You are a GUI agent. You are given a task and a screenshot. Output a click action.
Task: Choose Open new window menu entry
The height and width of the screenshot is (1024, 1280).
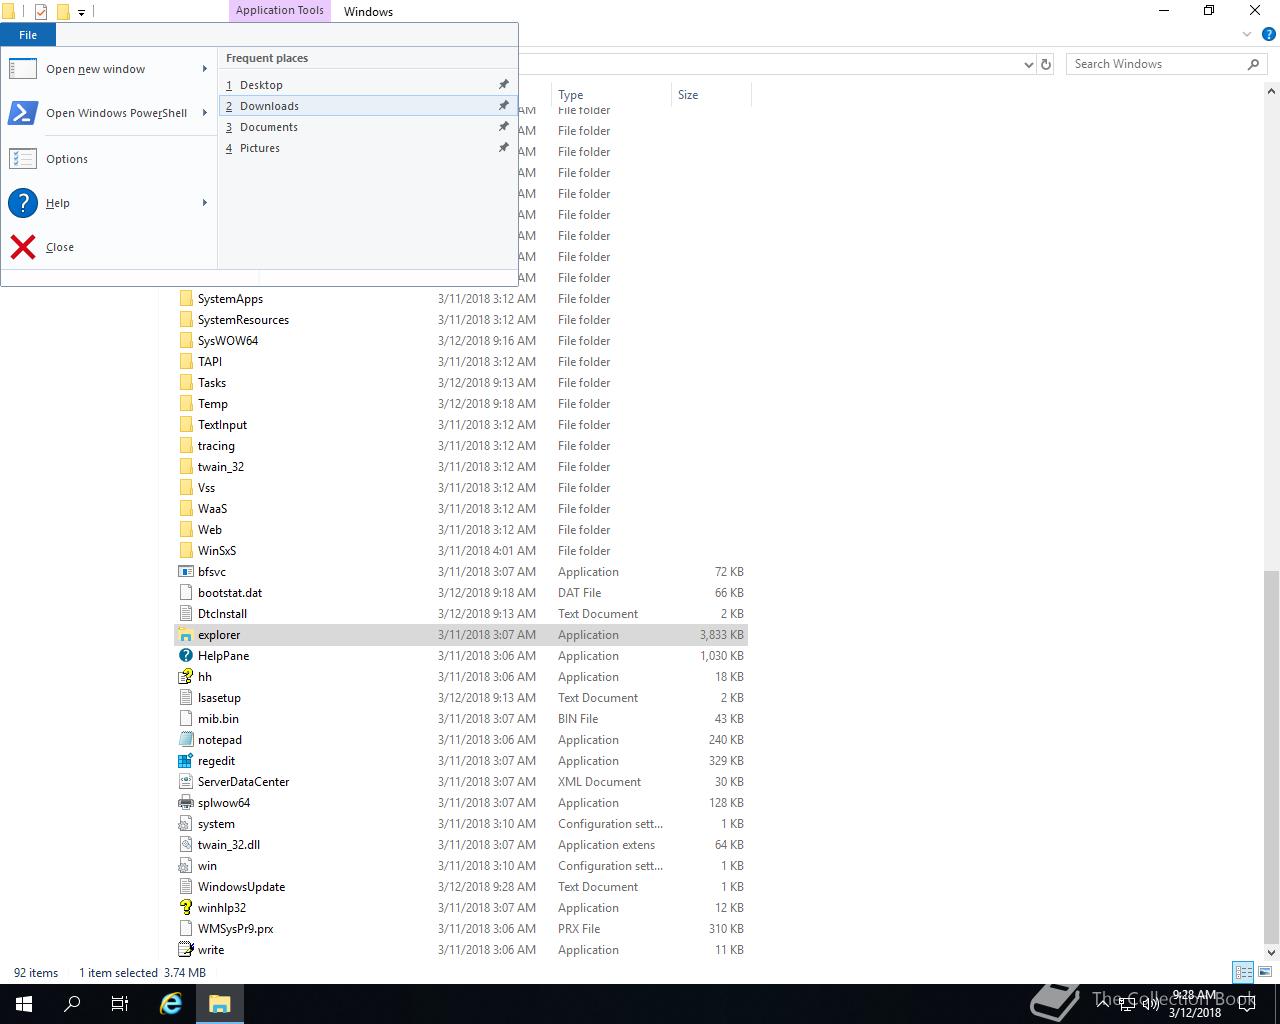[x=109, y=69]
